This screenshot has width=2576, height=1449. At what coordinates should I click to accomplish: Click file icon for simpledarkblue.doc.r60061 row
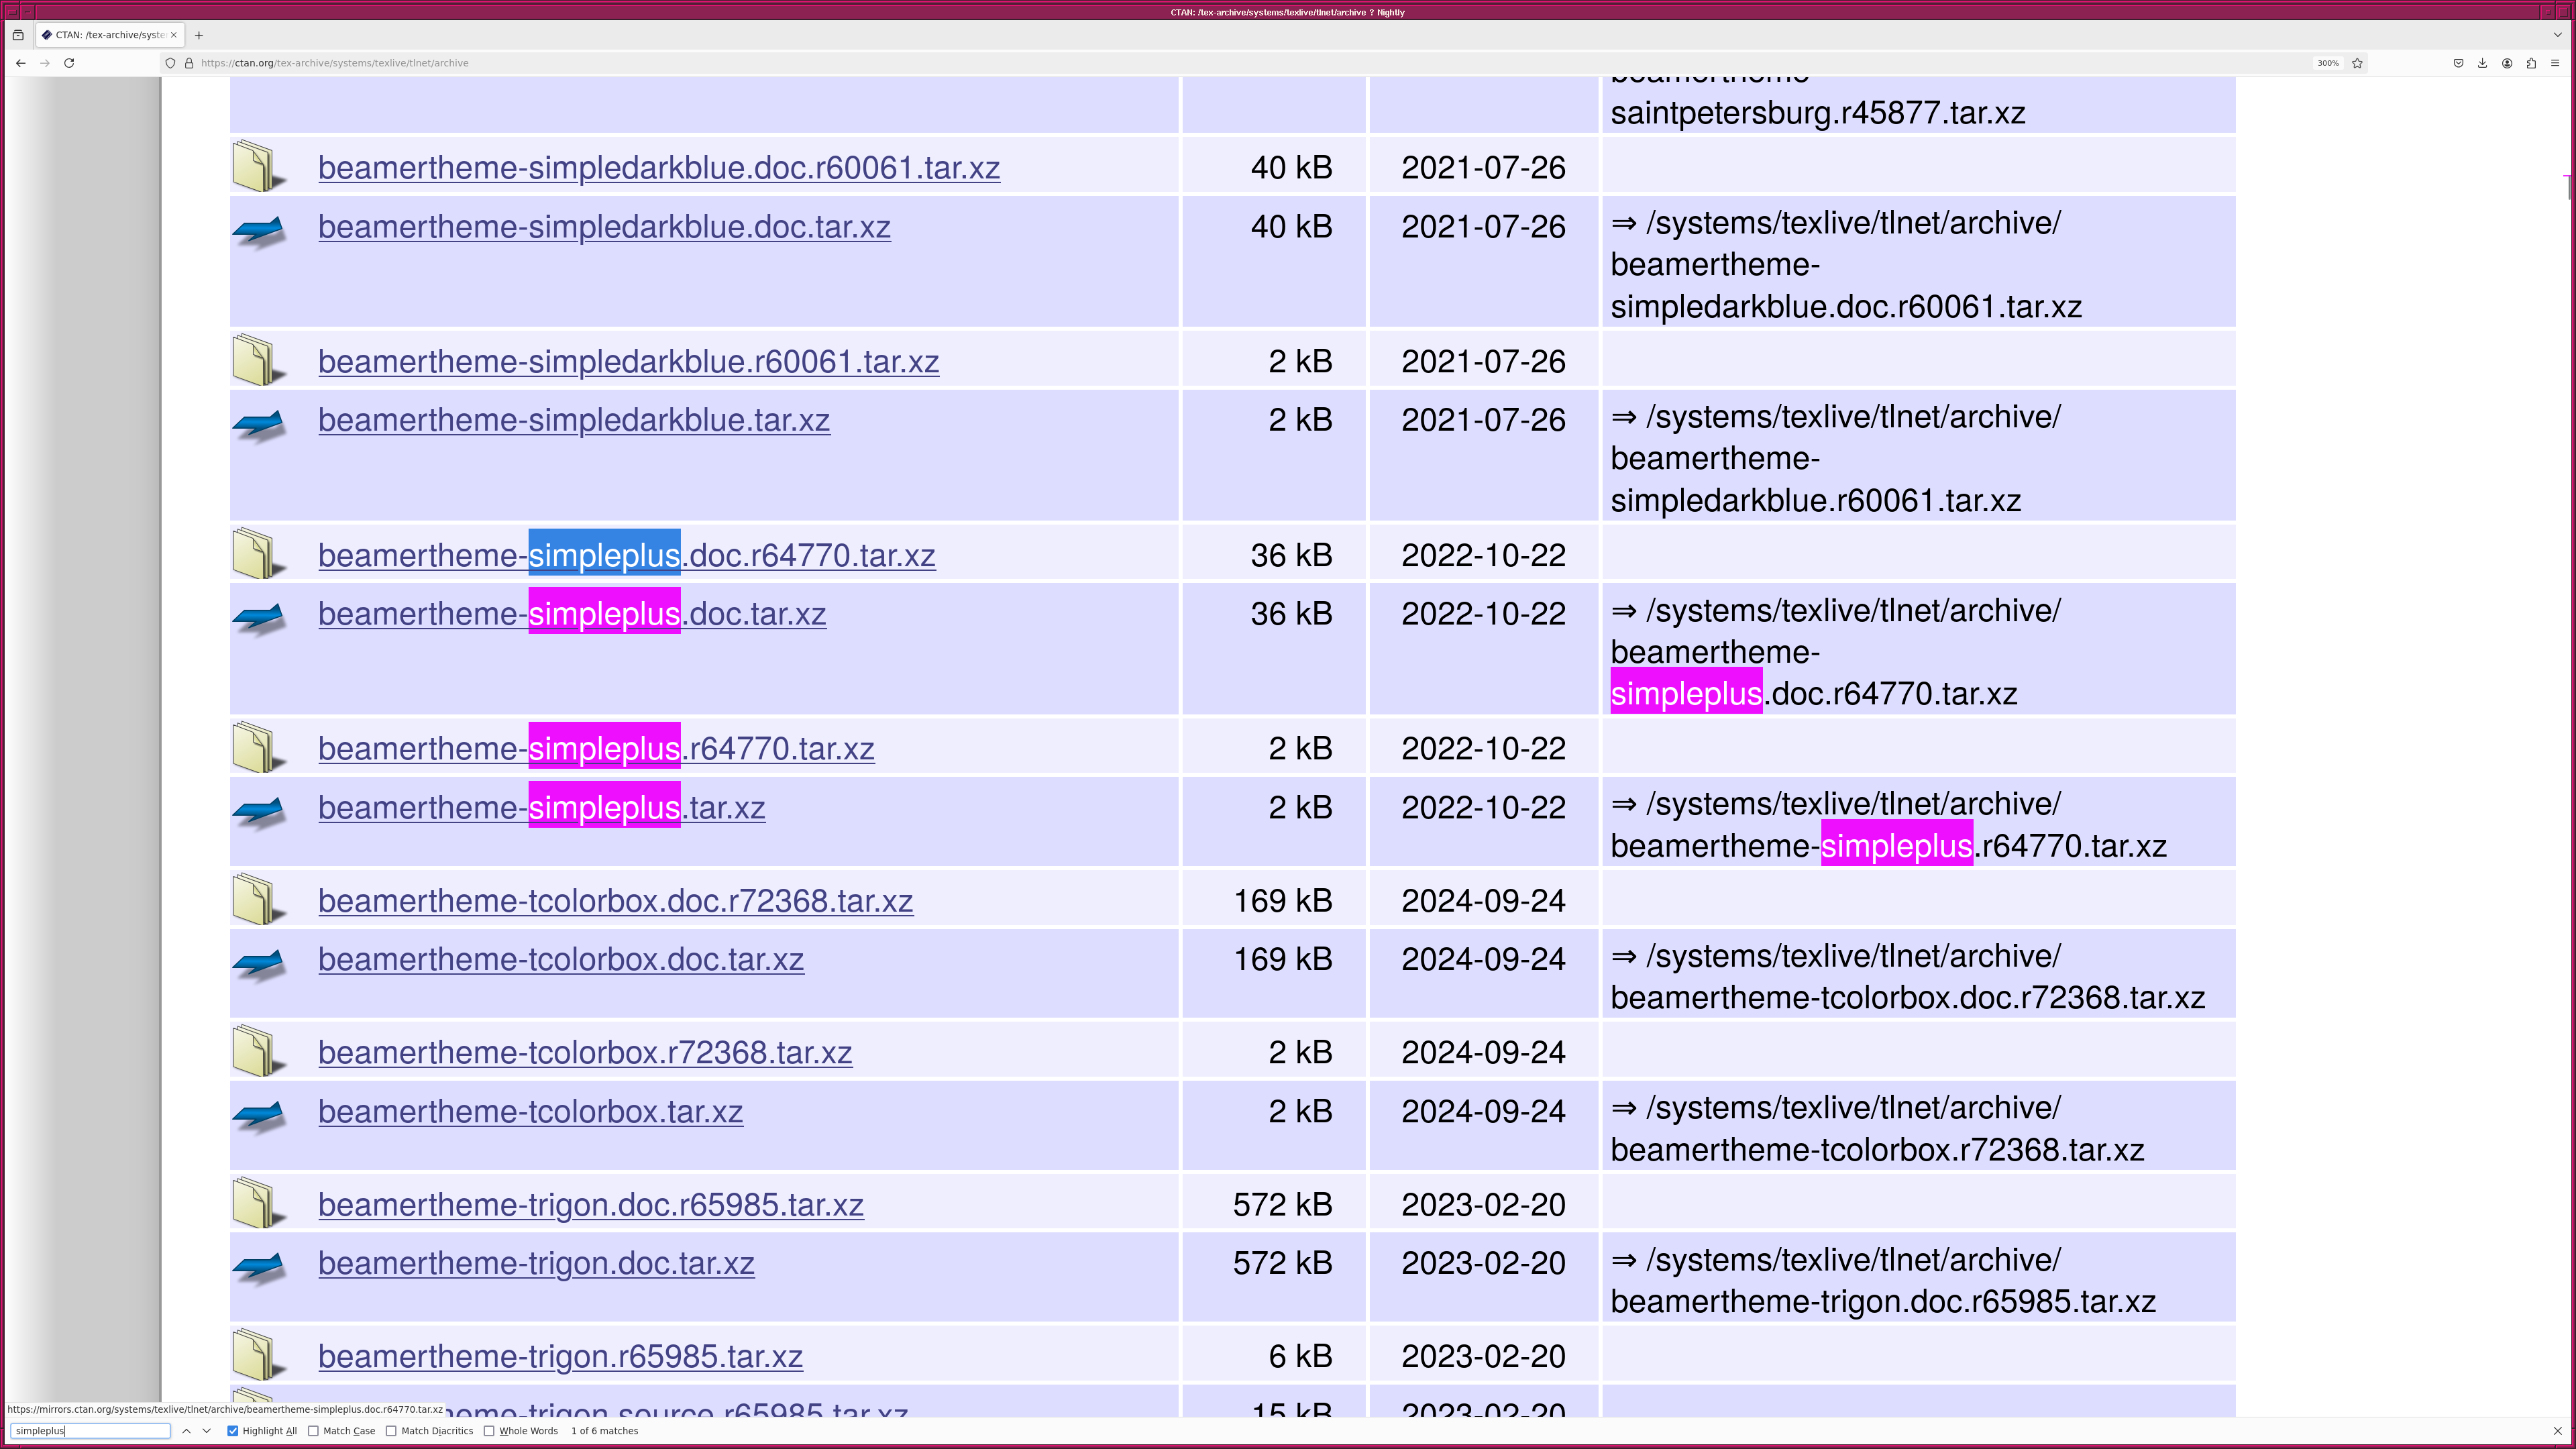coord(259,166)
